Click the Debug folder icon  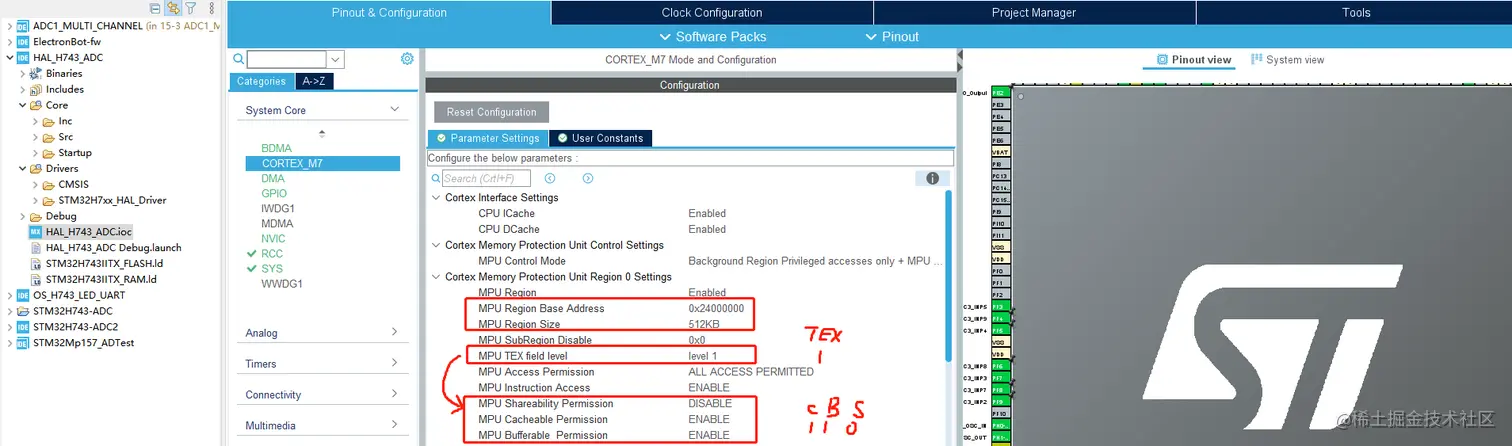(36, 216)
